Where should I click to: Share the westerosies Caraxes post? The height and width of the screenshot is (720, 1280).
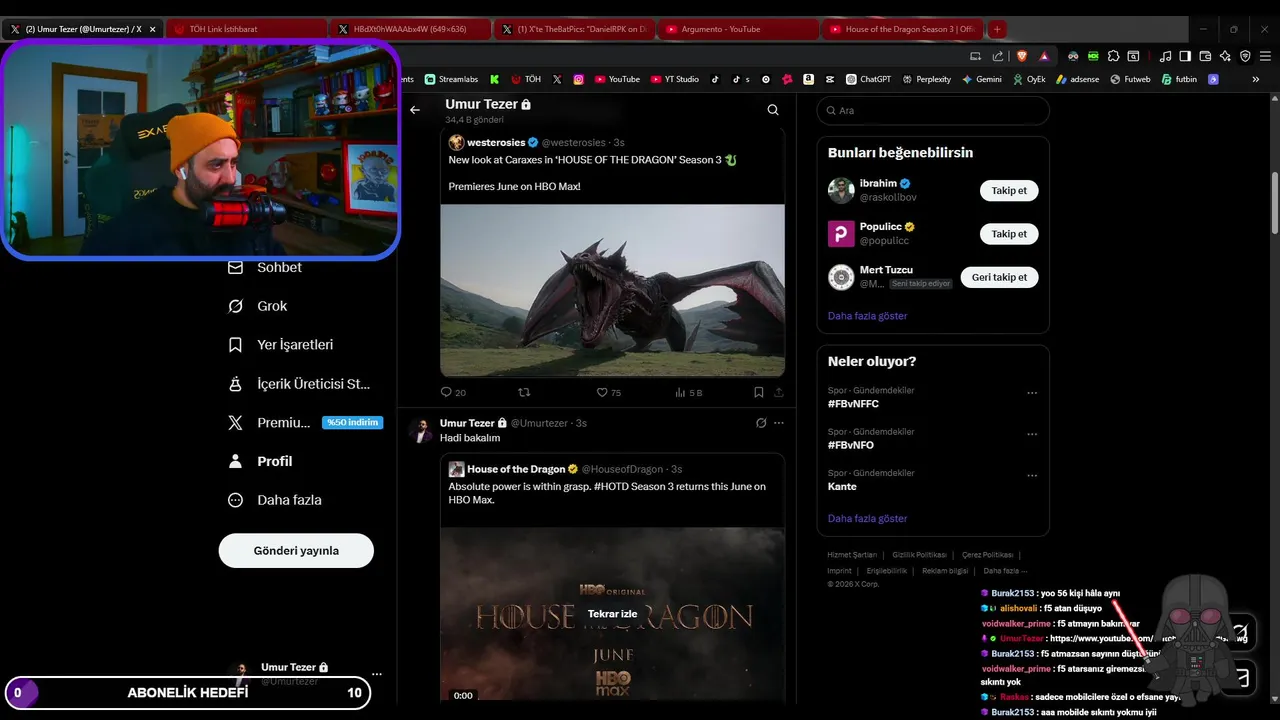coord(778,393)
